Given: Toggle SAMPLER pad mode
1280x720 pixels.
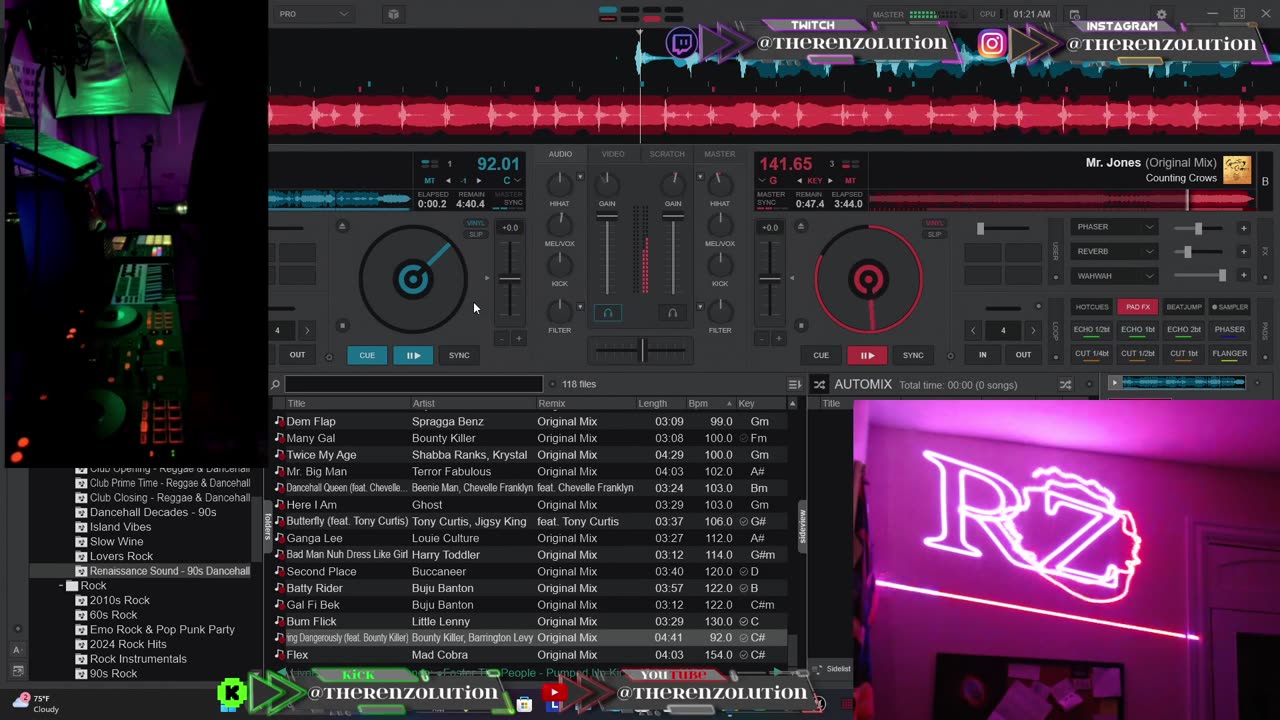Looking at the screenshot, I should (x=1229, y=307).
